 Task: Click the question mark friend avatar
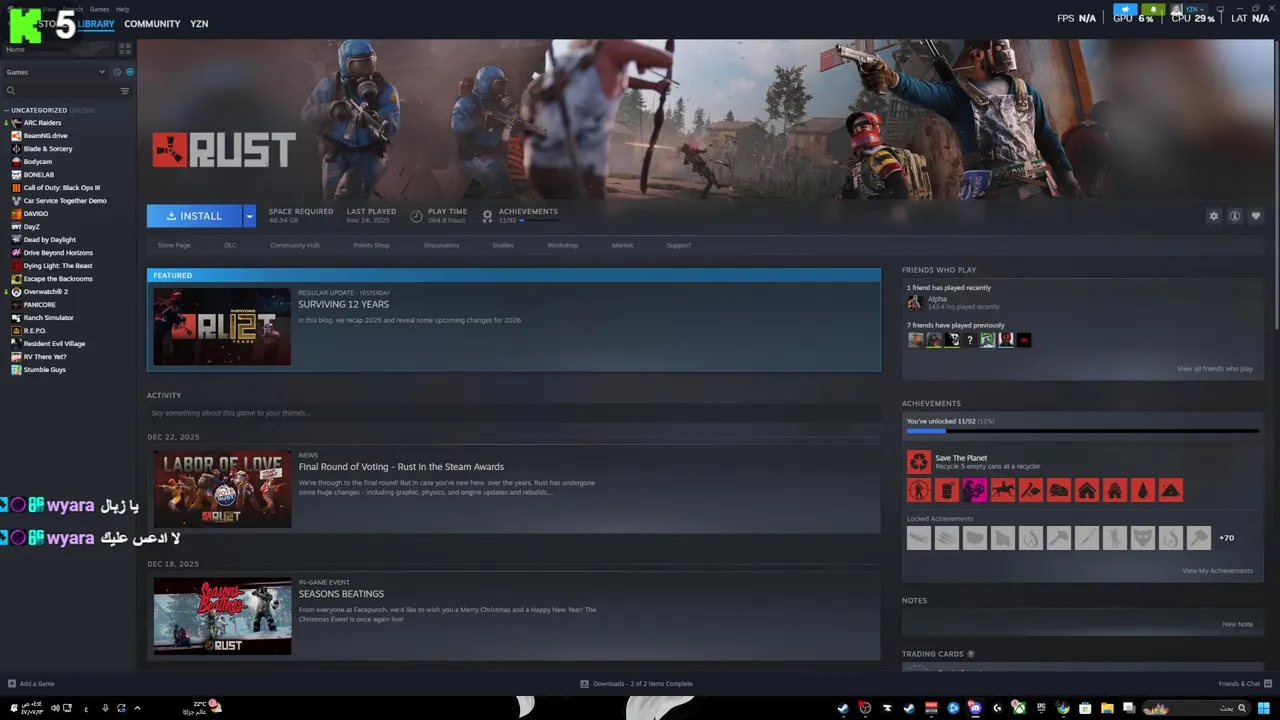pos(969,340)
